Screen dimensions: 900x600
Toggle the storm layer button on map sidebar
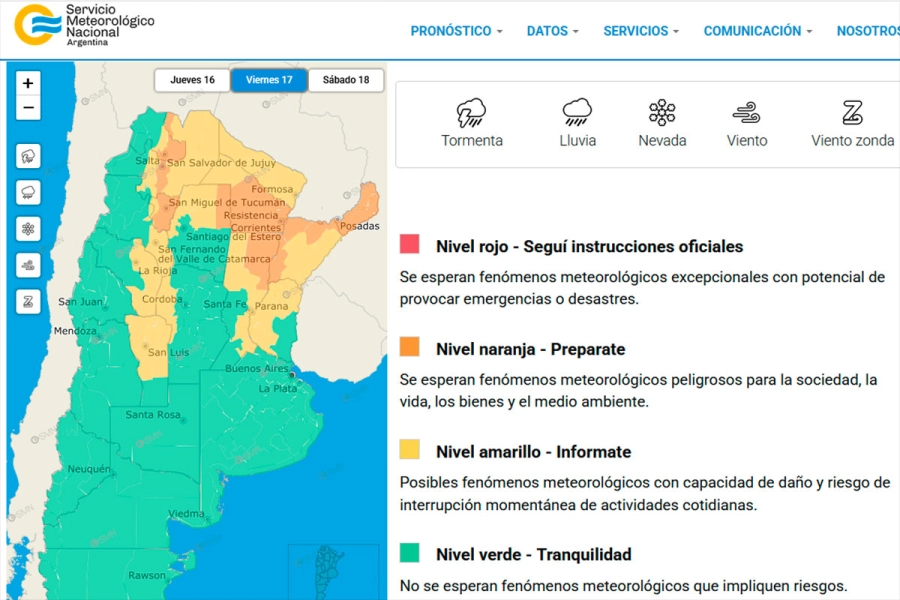(28, 156)
